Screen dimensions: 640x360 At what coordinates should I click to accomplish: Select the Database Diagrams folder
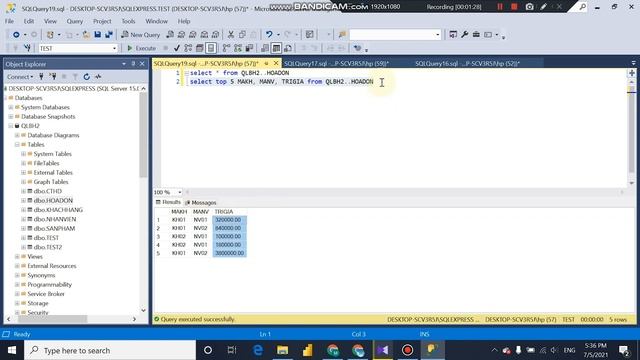point(53,136)
